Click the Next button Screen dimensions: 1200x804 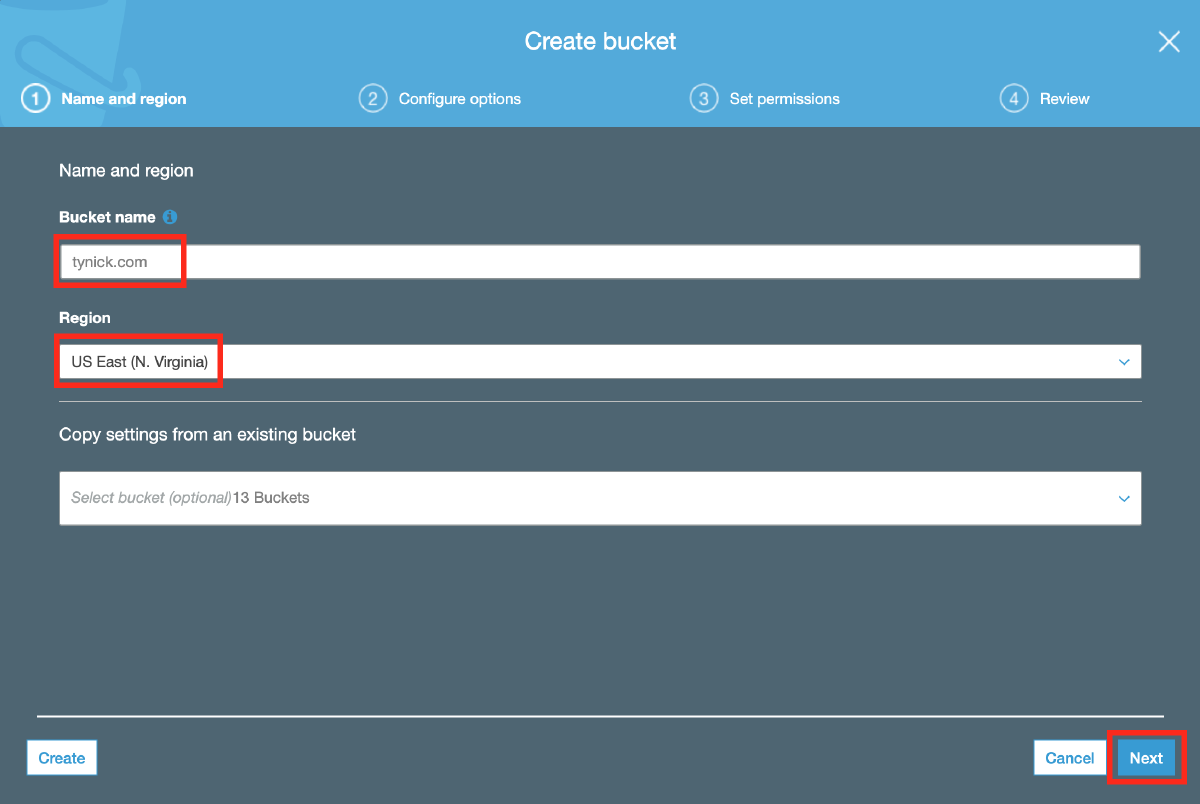click(1146, 758)
